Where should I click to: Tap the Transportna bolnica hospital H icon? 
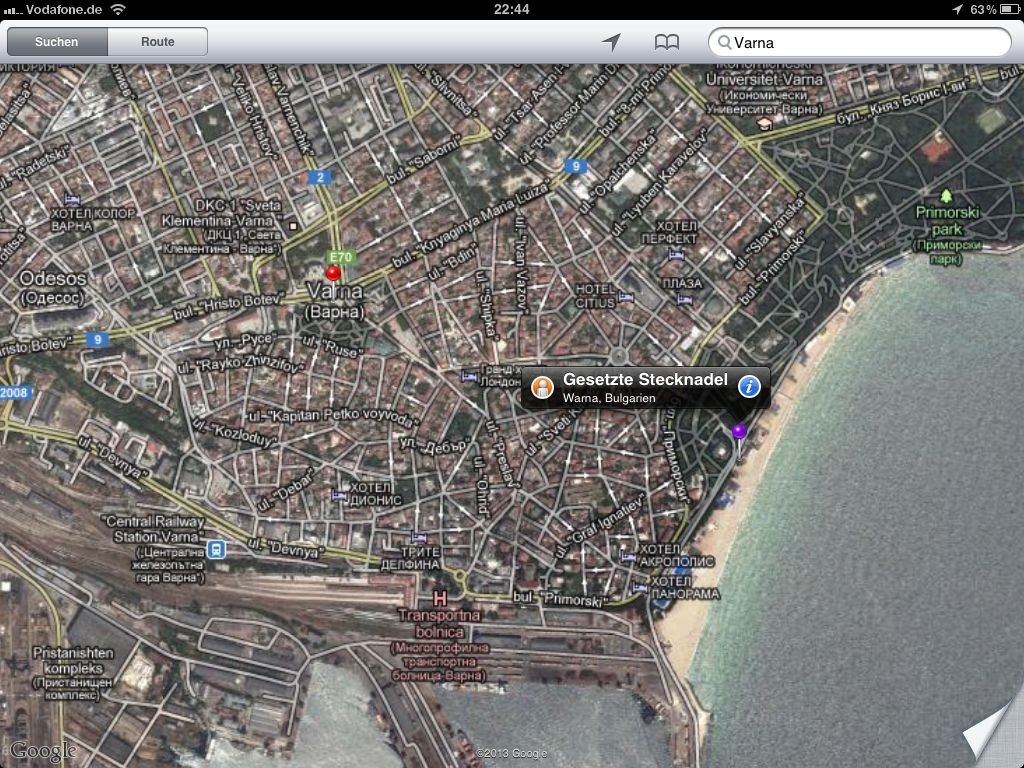pos(440,598)
